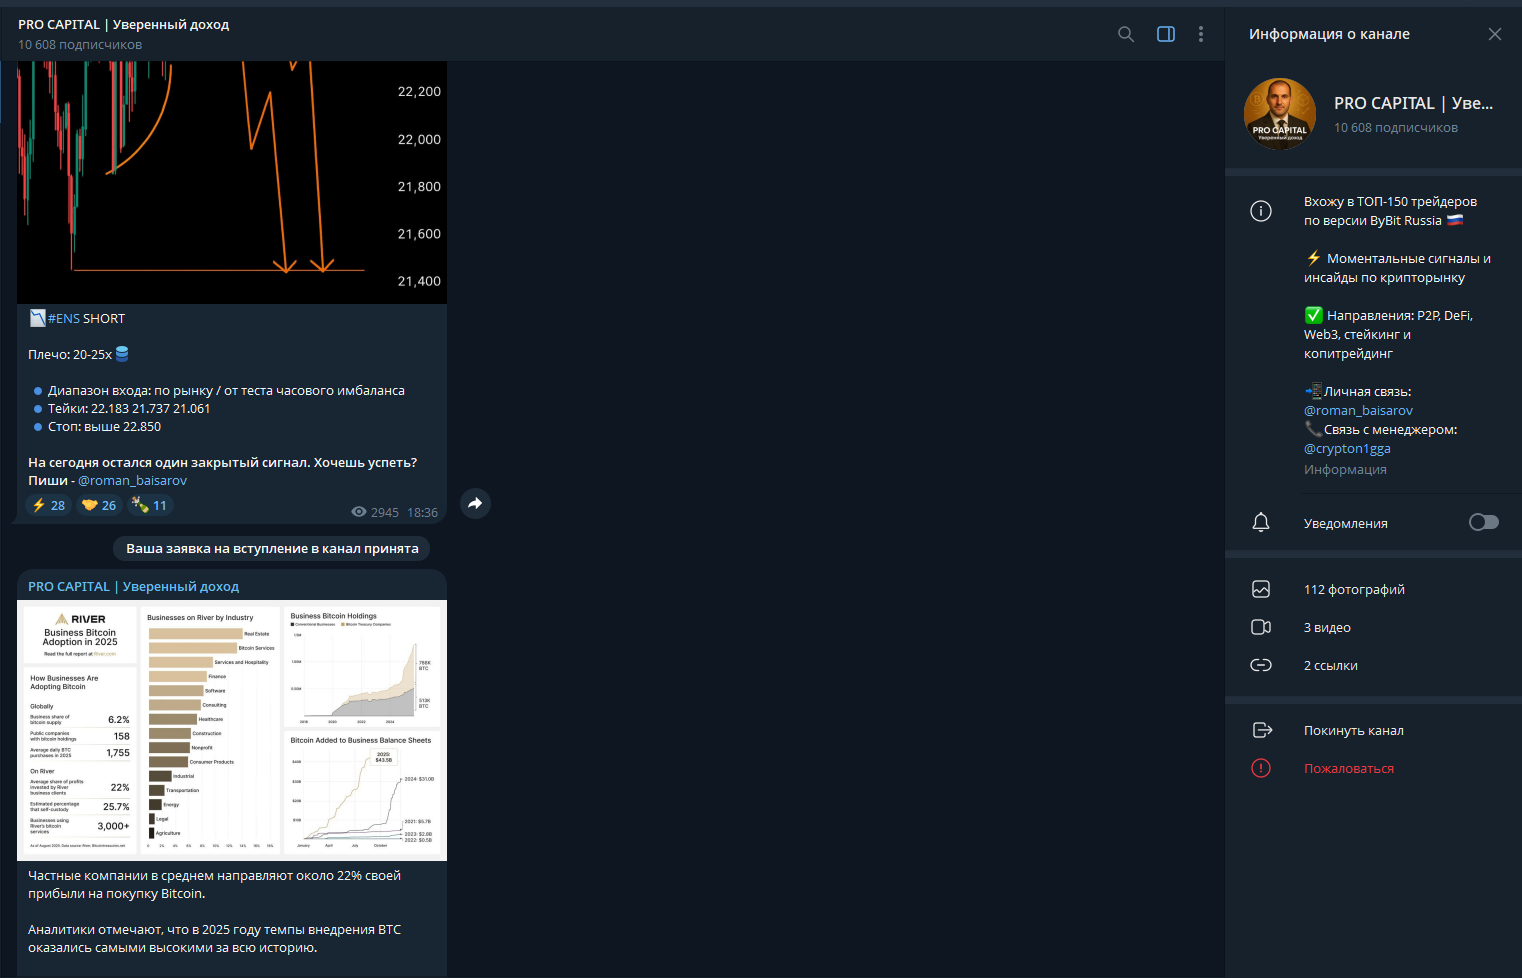Viewport: 1522px width, 978px height.
Task: Search within the PRO CAPITAL channel
Action: (1126, 34)
